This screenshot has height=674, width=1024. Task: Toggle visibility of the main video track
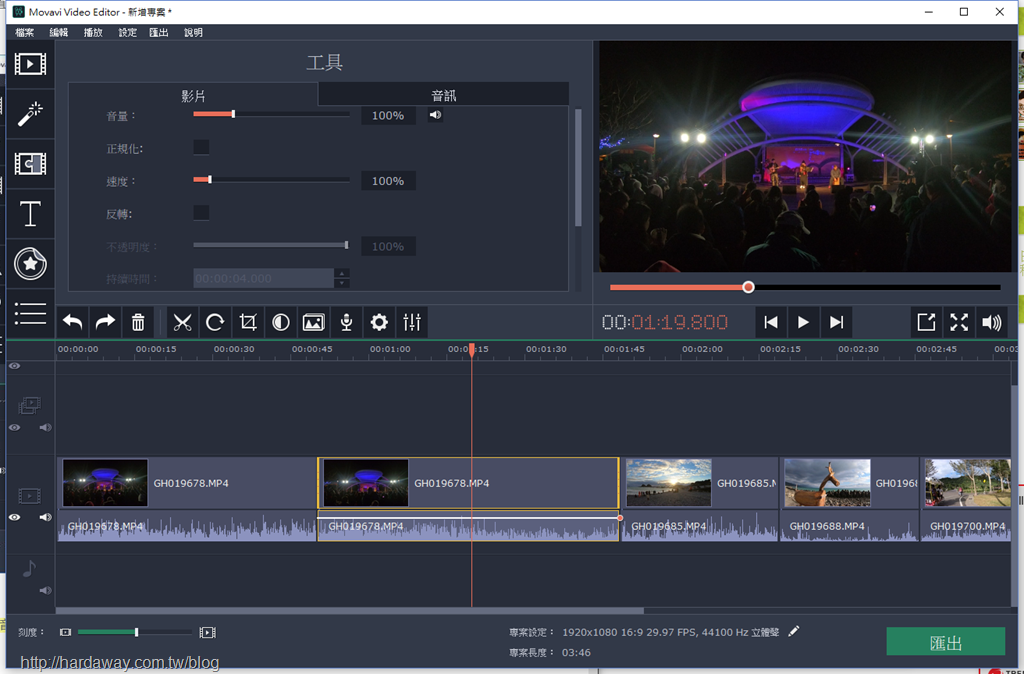click(14, 517)
